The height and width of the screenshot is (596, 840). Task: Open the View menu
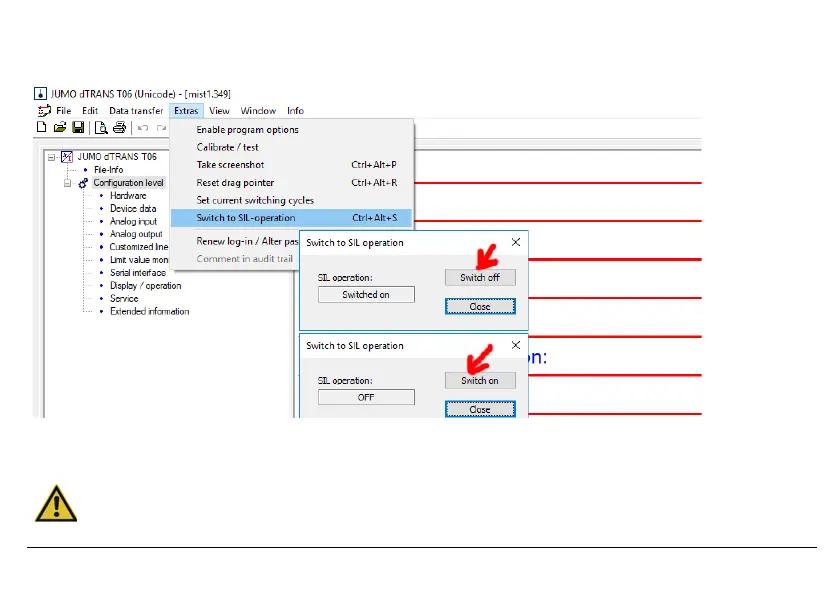pos(219,111)
